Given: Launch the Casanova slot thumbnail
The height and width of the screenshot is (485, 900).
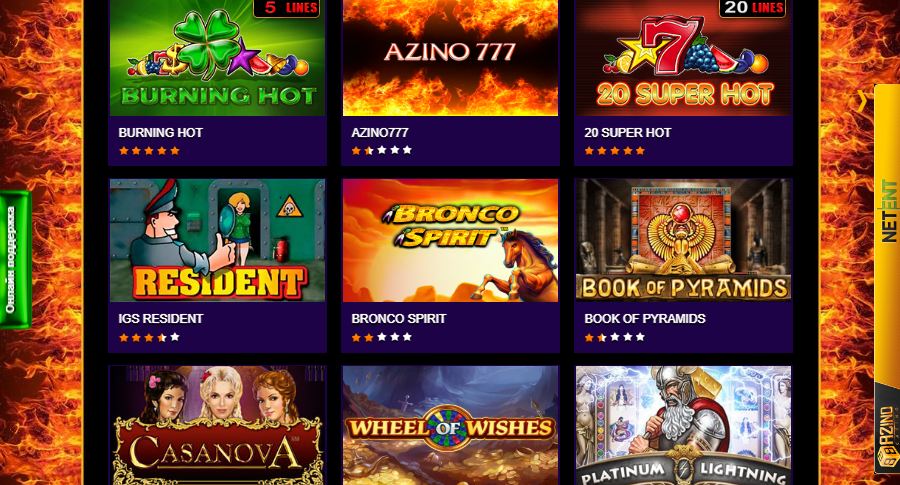Looking at the screenshot, I should 217,425.
